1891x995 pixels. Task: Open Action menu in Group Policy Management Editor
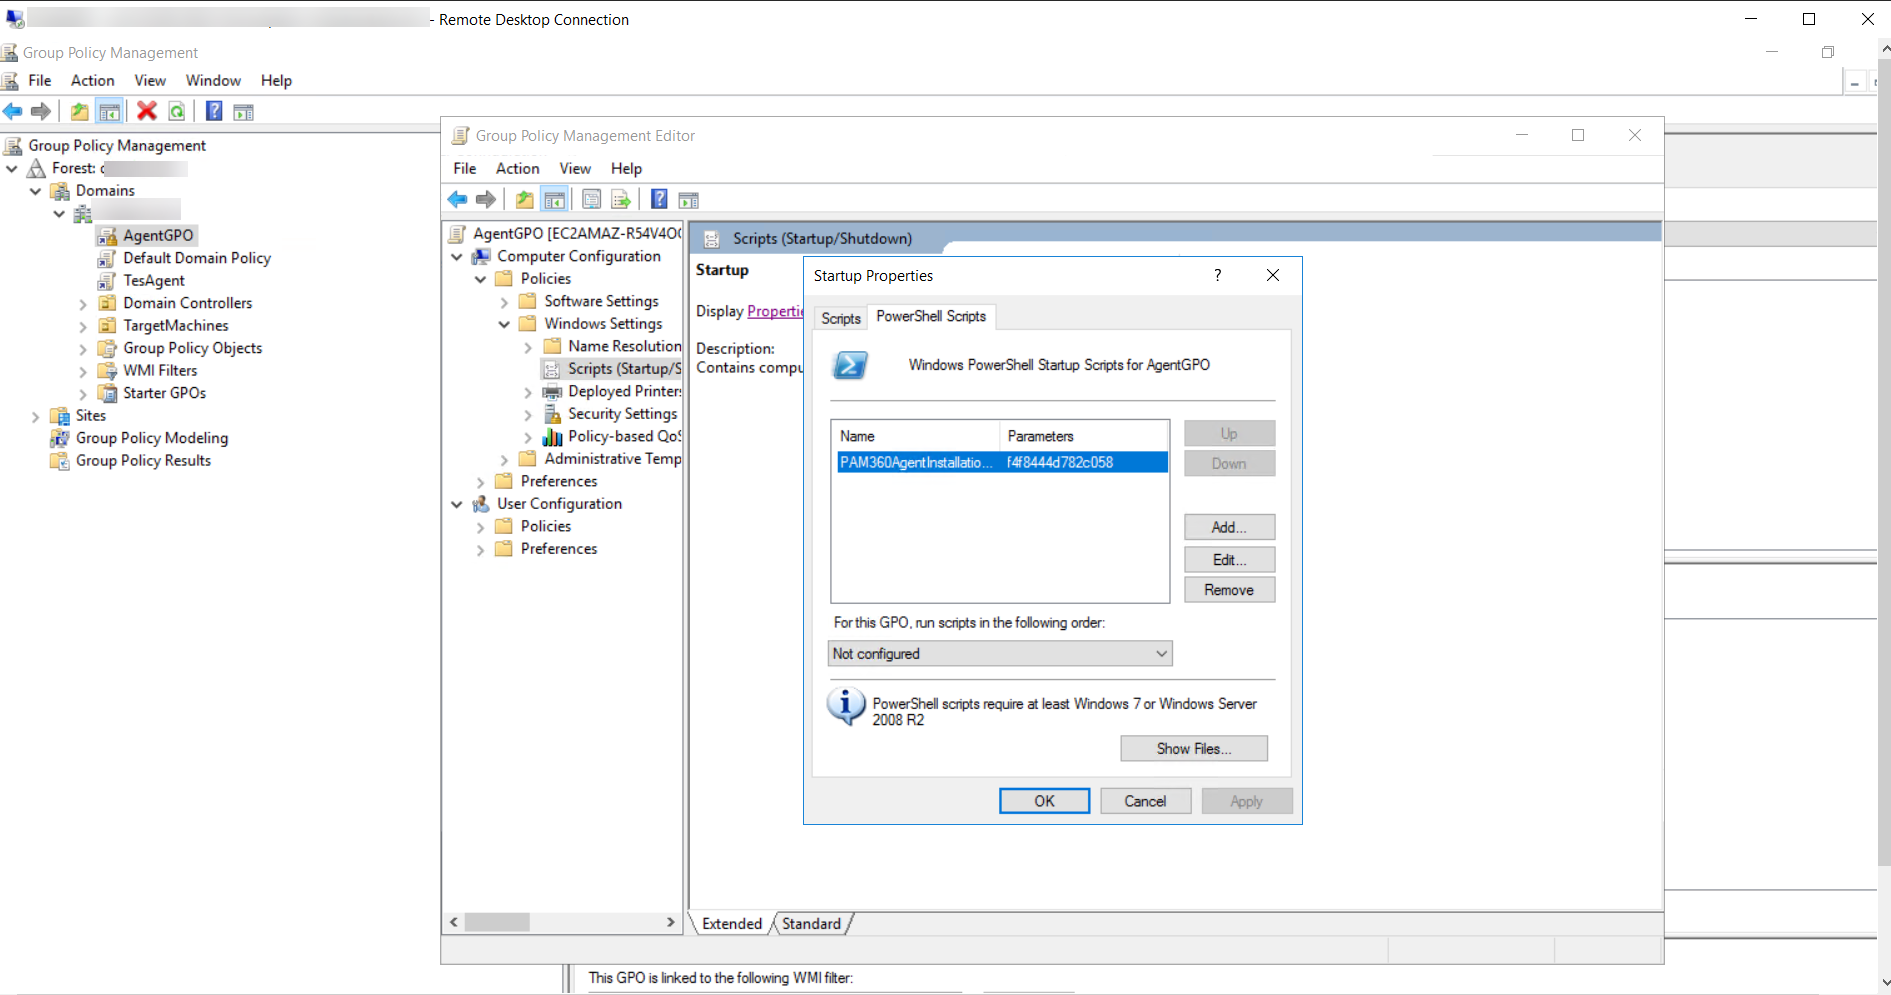click(517, 168)
